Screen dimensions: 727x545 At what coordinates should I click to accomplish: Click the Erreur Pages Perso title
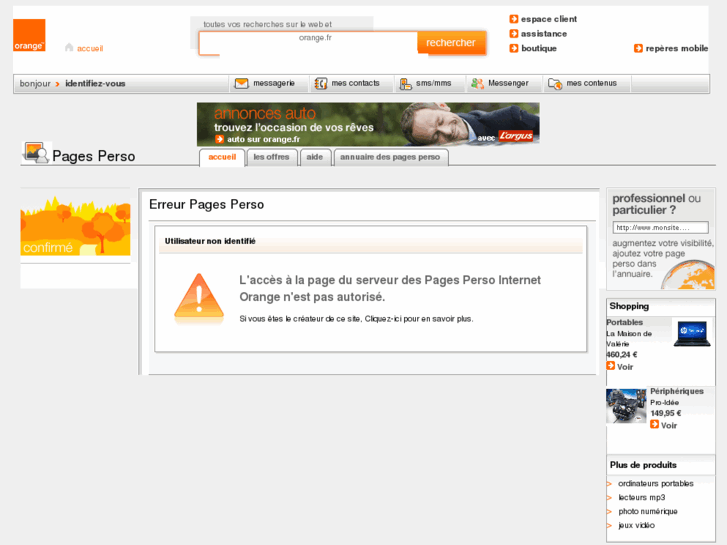206,205
